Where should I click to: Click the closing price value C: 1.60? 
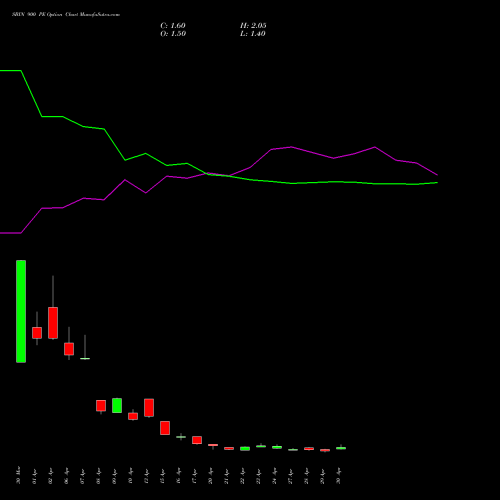click(x=173, y=26)
